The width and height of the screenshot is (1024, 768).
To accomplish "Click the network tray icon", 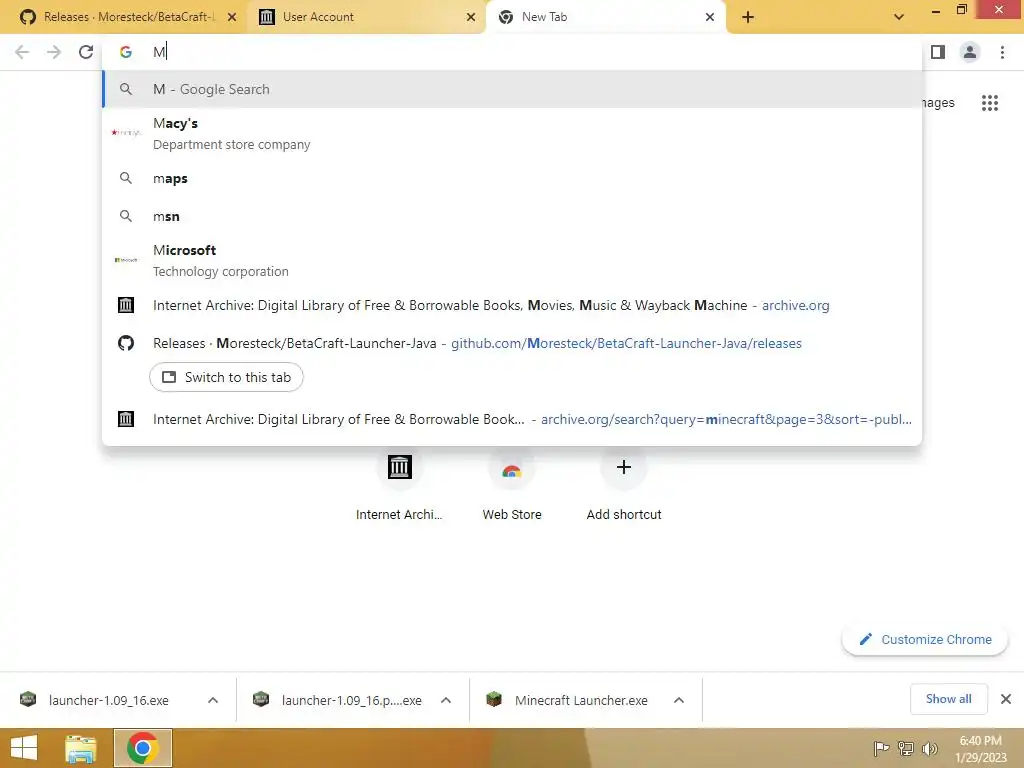I will click(x=905, y=748).
